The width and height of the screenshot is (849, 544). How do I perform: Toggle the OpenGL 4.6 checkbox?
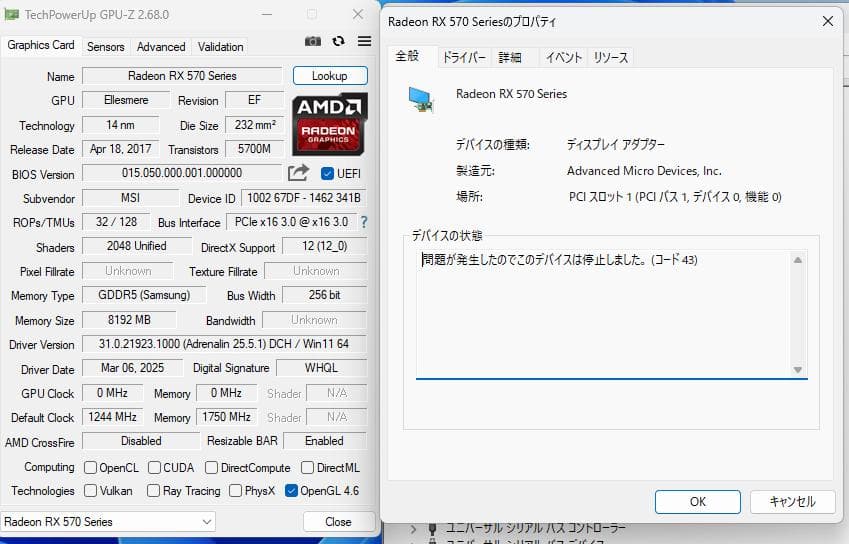pos(291,490)
